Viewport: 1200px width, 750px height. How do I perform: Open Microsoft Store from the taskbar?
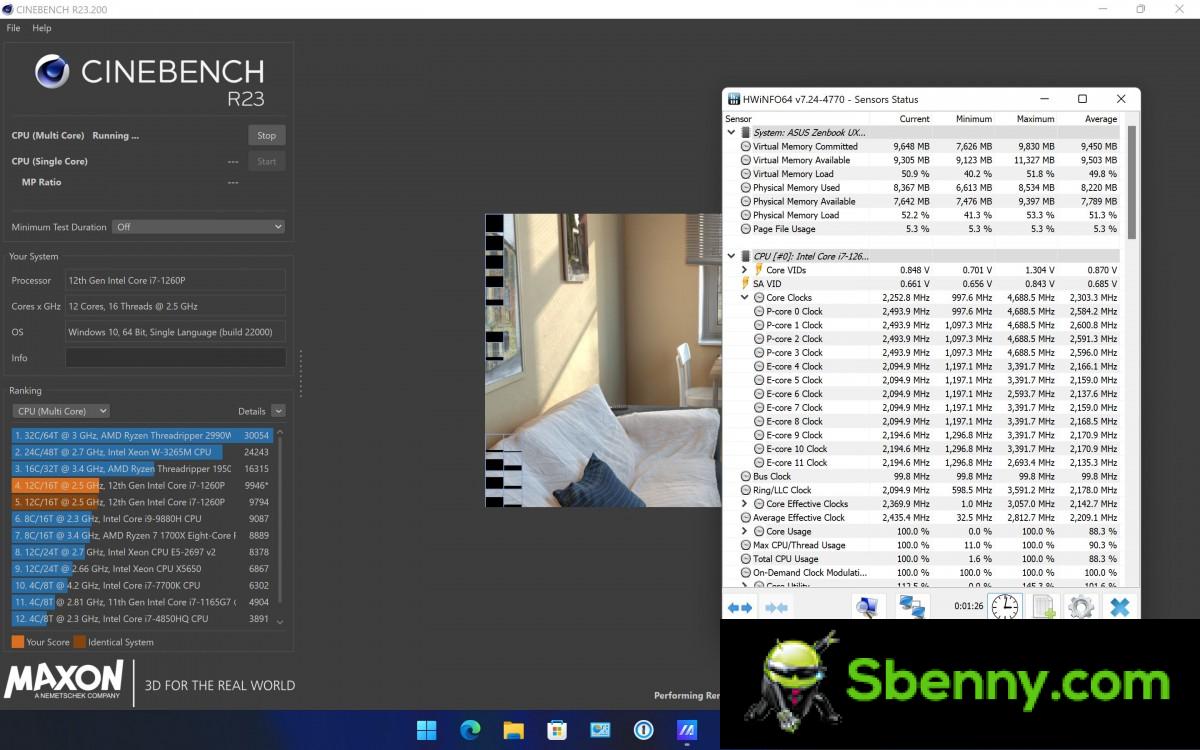click(557, 731)
